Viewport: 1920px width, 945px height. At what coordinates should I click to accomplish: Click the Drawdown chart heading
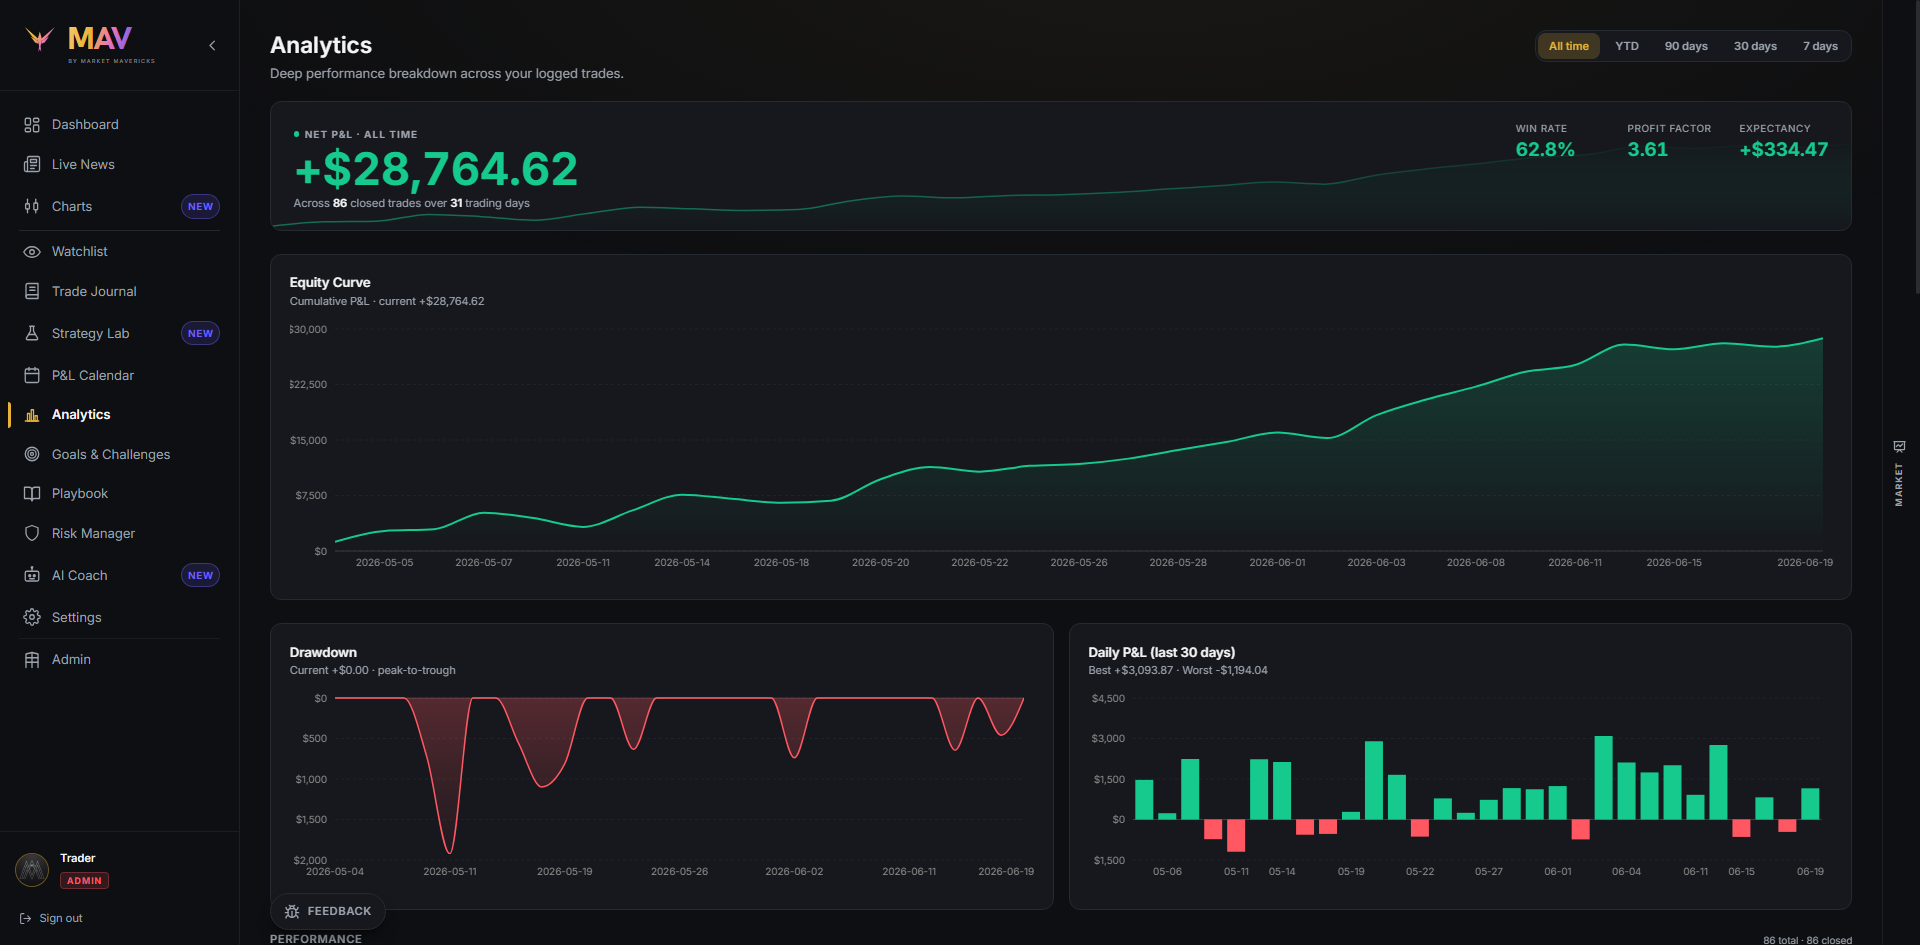tap(323, 652)
